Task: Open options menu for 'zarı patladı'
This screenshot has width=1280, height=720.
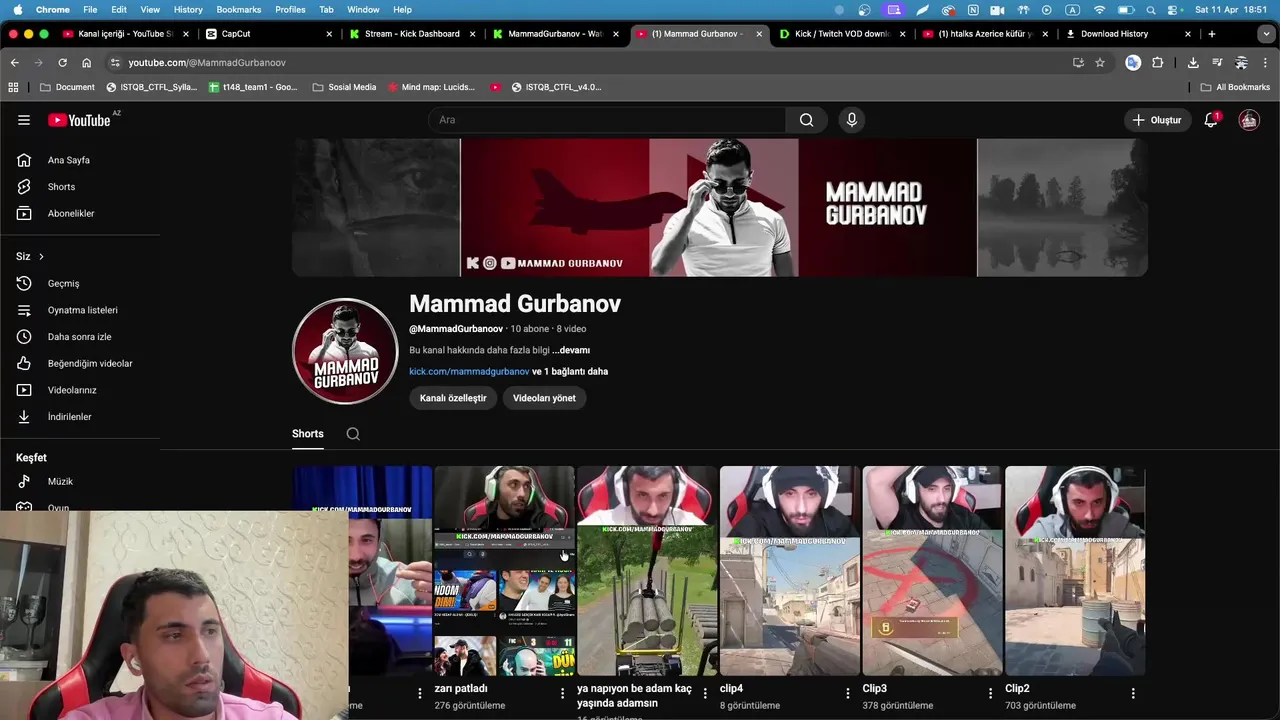Action: tap(563, 693)
